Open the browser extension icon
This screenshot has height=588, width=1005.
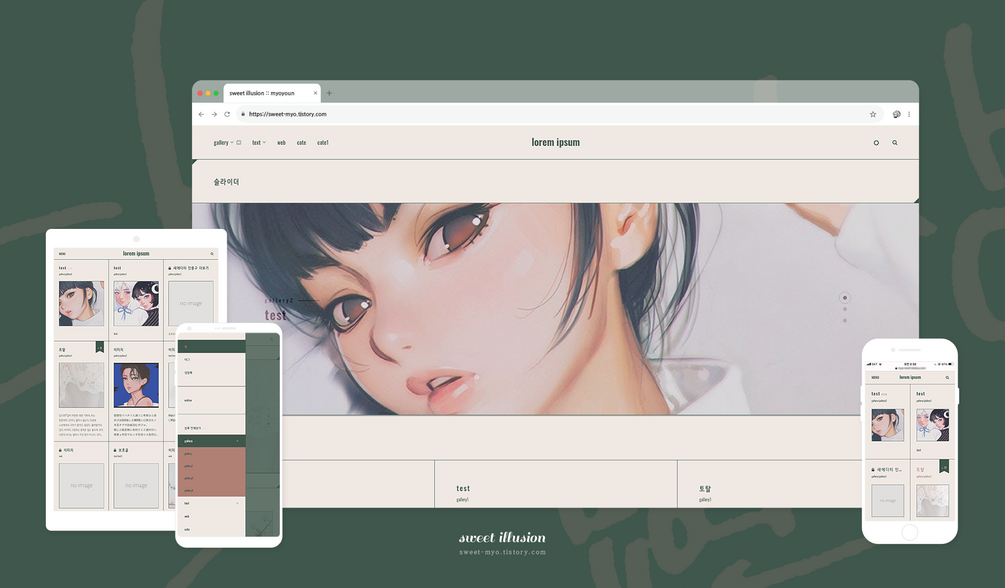(x=896, y=114)
